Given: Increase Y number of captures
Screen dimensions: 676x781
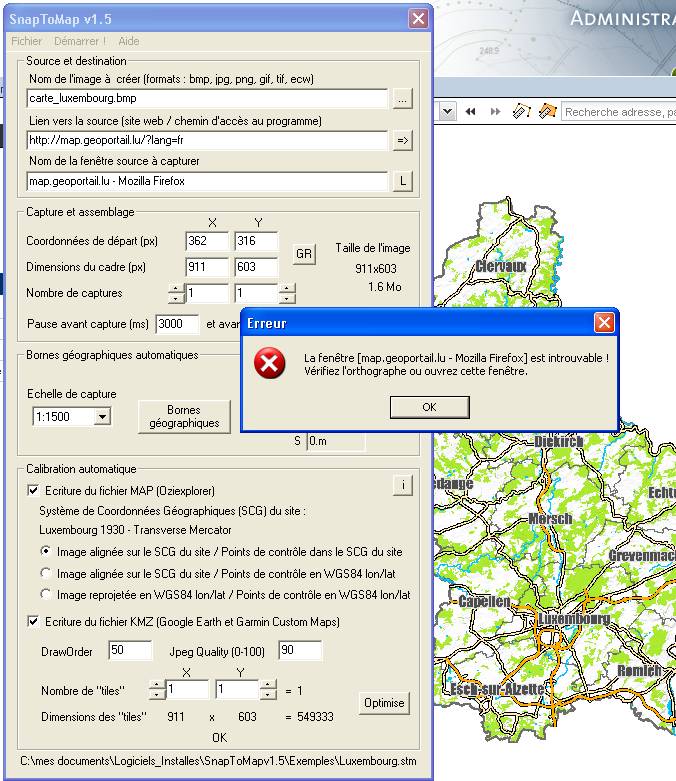Looking at the screenshot, I should [x=286, y=288].
